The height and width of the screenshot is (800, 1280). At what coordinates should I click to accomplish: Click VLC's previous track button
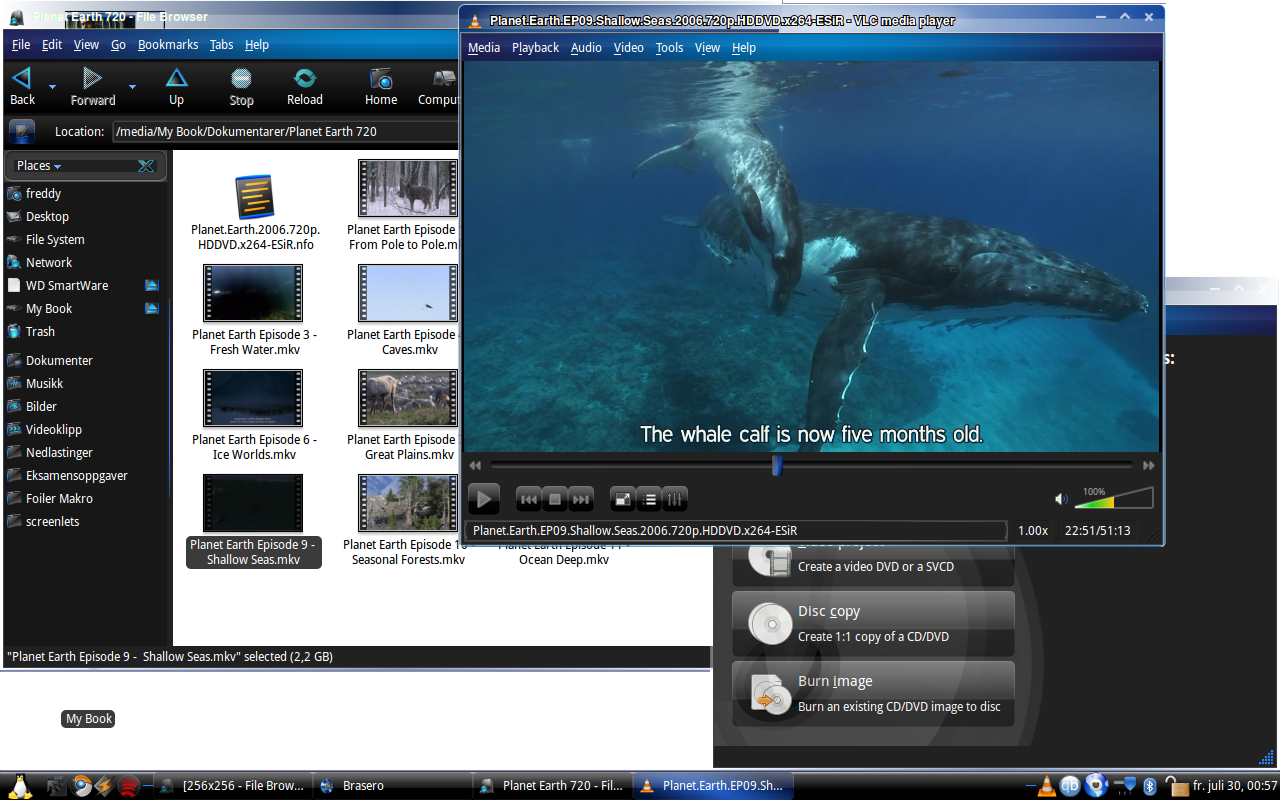[x=529, y=498]
